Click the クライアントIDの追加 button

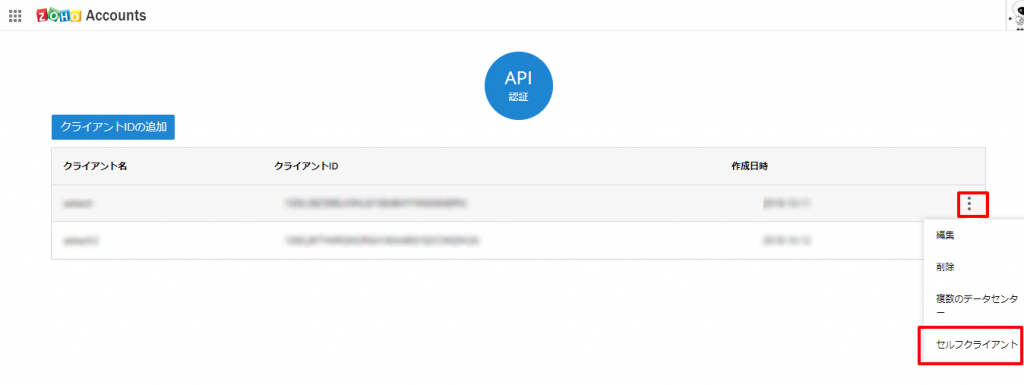click(x=114, y=127)
